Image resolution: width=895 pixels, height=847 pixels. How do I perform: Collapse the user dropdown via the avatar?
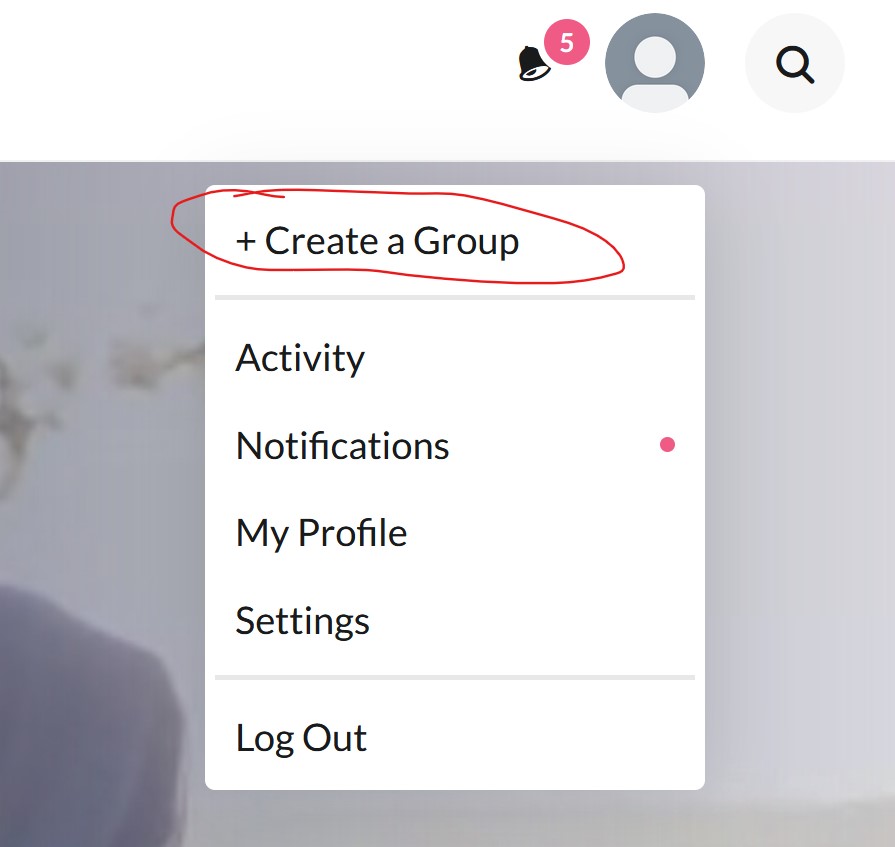coord(655,63)
